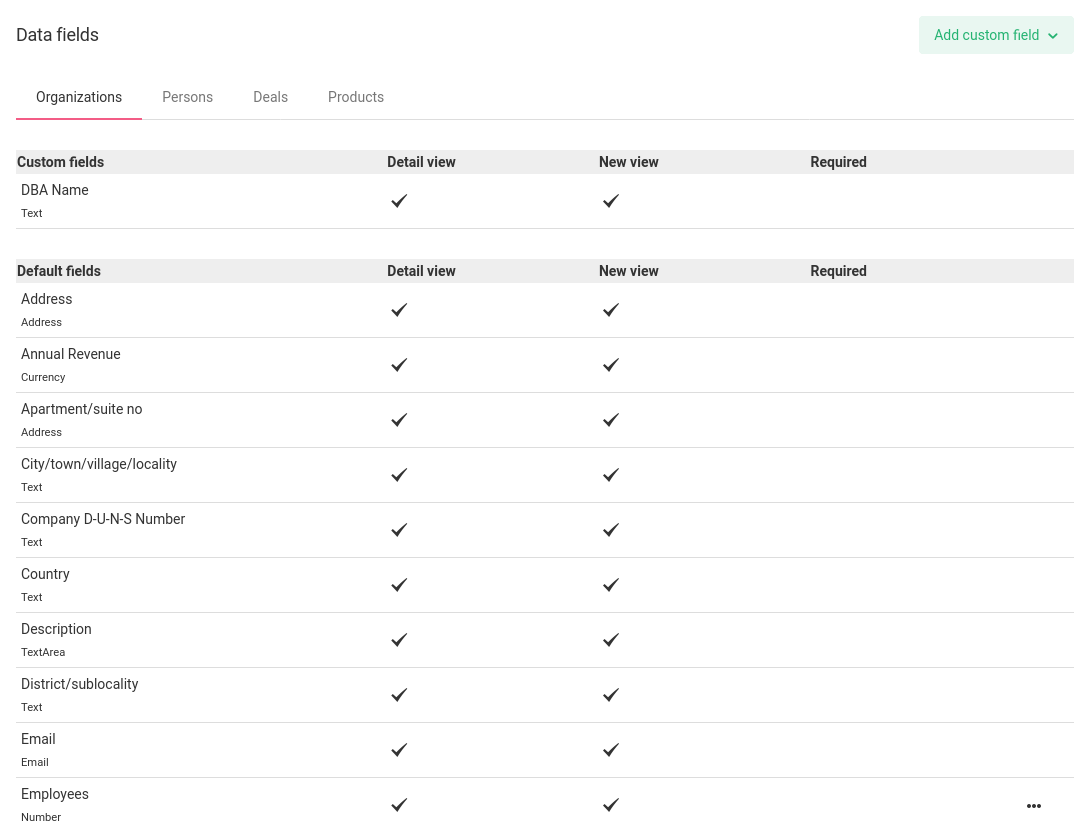Click Detail view checkmark for Annual Revenue
The width and height of the screenshot is (1090, 832).
(x=399, y=365)
